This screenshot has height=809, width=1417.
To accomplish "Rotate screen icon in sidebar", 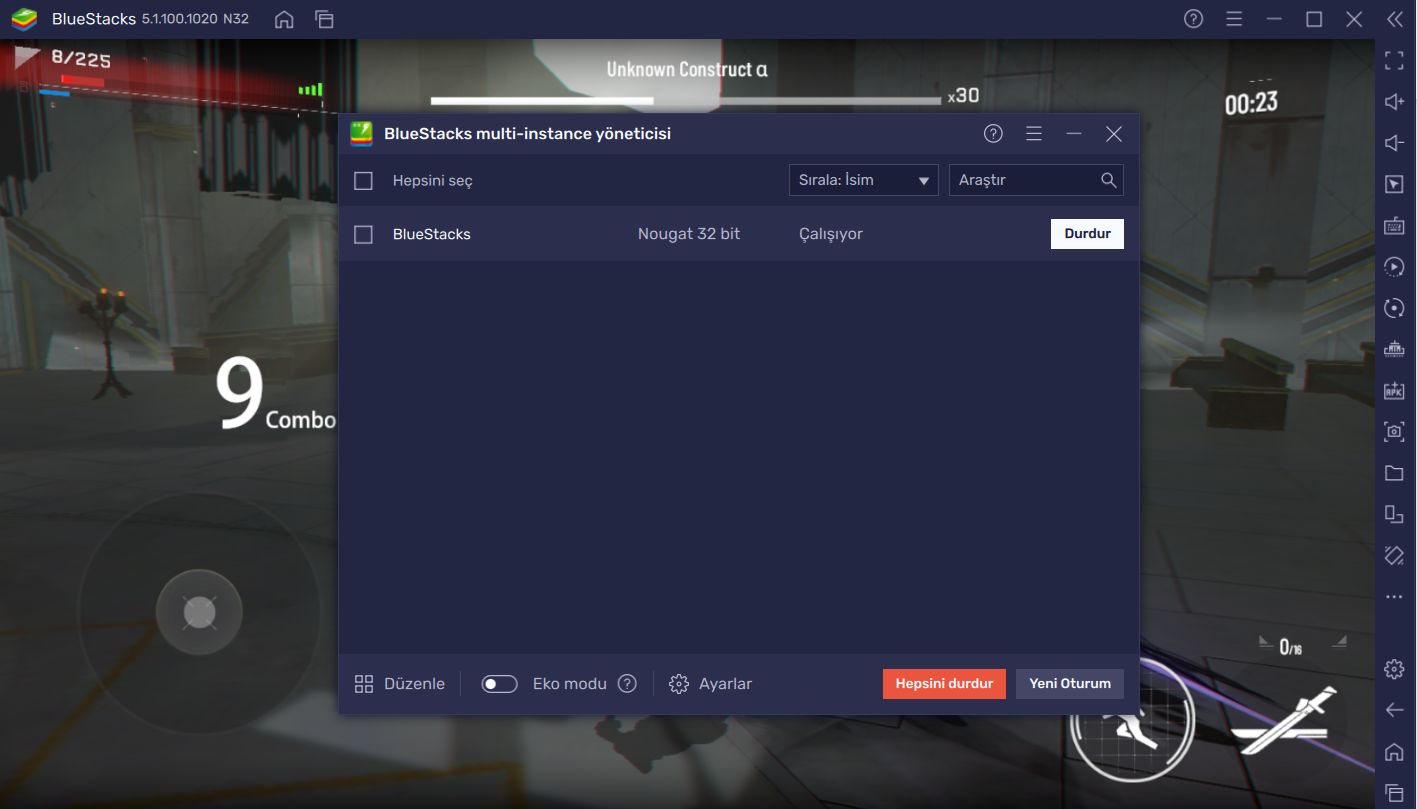I will click(x=1394, y=514).
